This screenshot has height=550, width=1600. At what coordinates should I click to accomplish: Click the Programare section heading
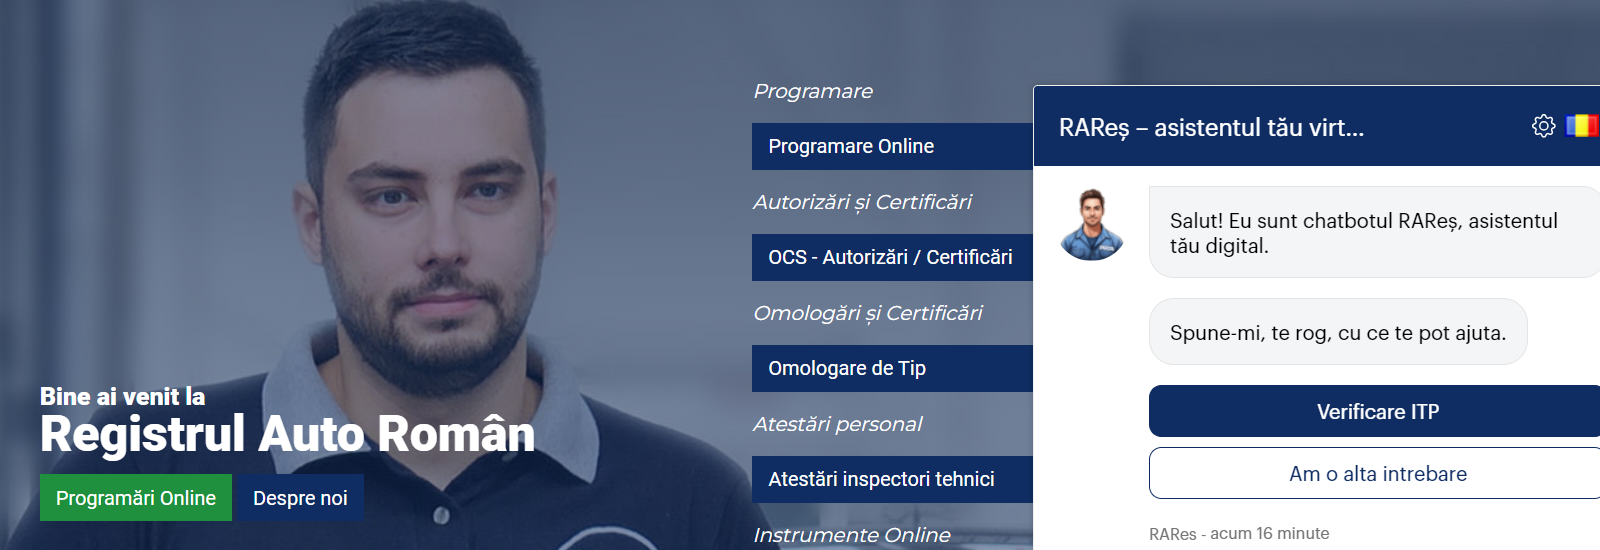pos(813,92)
